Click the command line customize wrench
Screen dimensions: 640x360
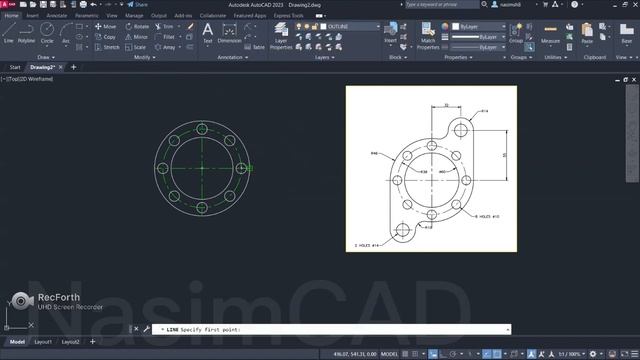tap(146, 329)
